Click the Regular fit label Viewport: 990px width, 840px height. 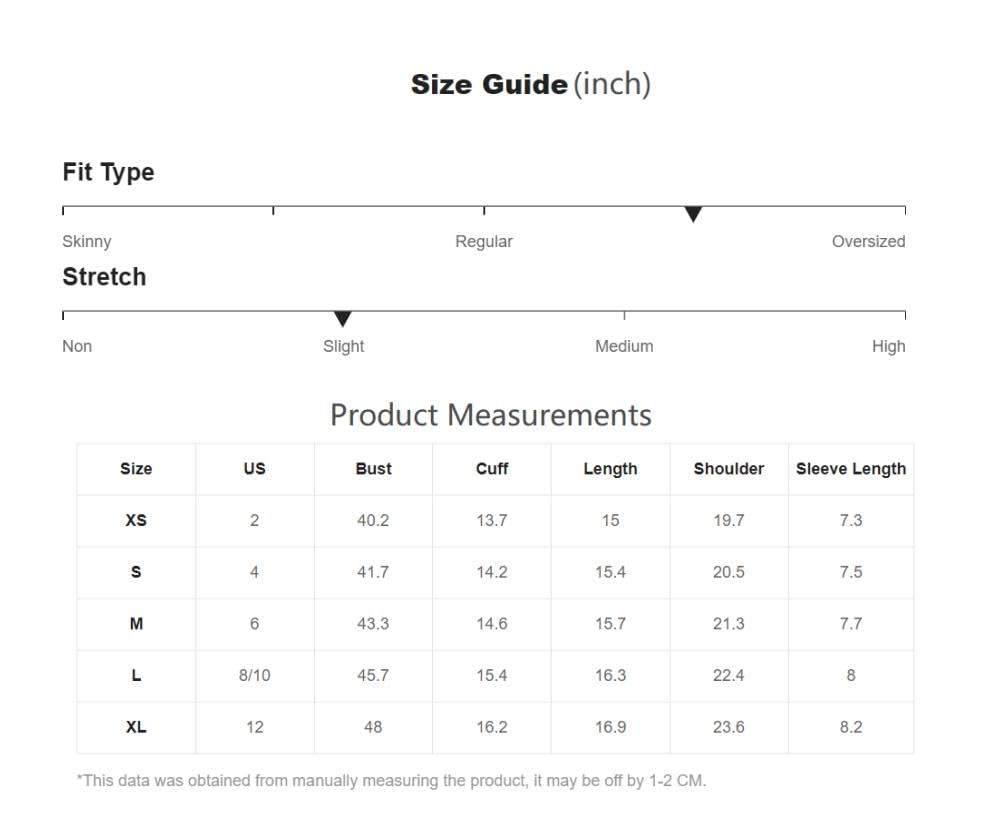(484, 241)
